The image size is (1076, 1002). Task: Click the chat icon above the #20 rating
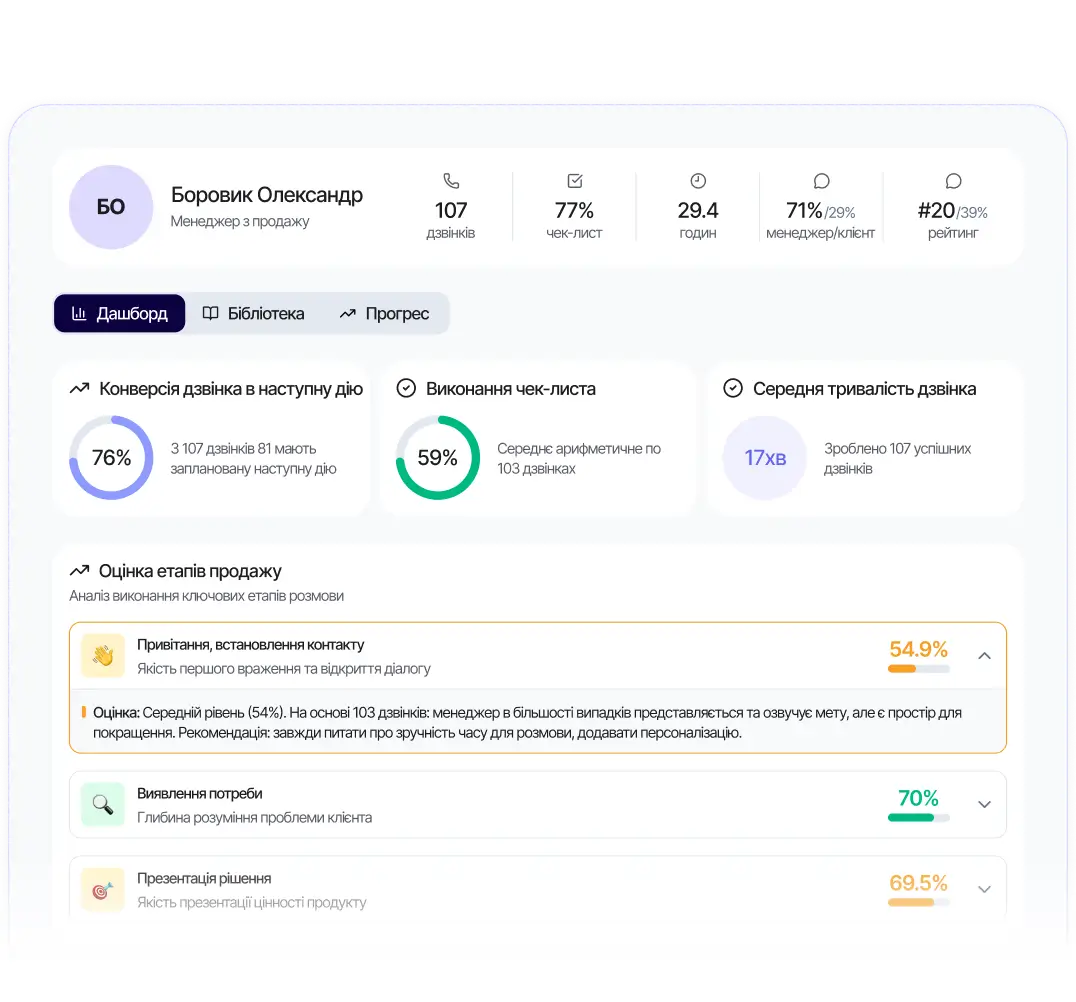[953, 181]
